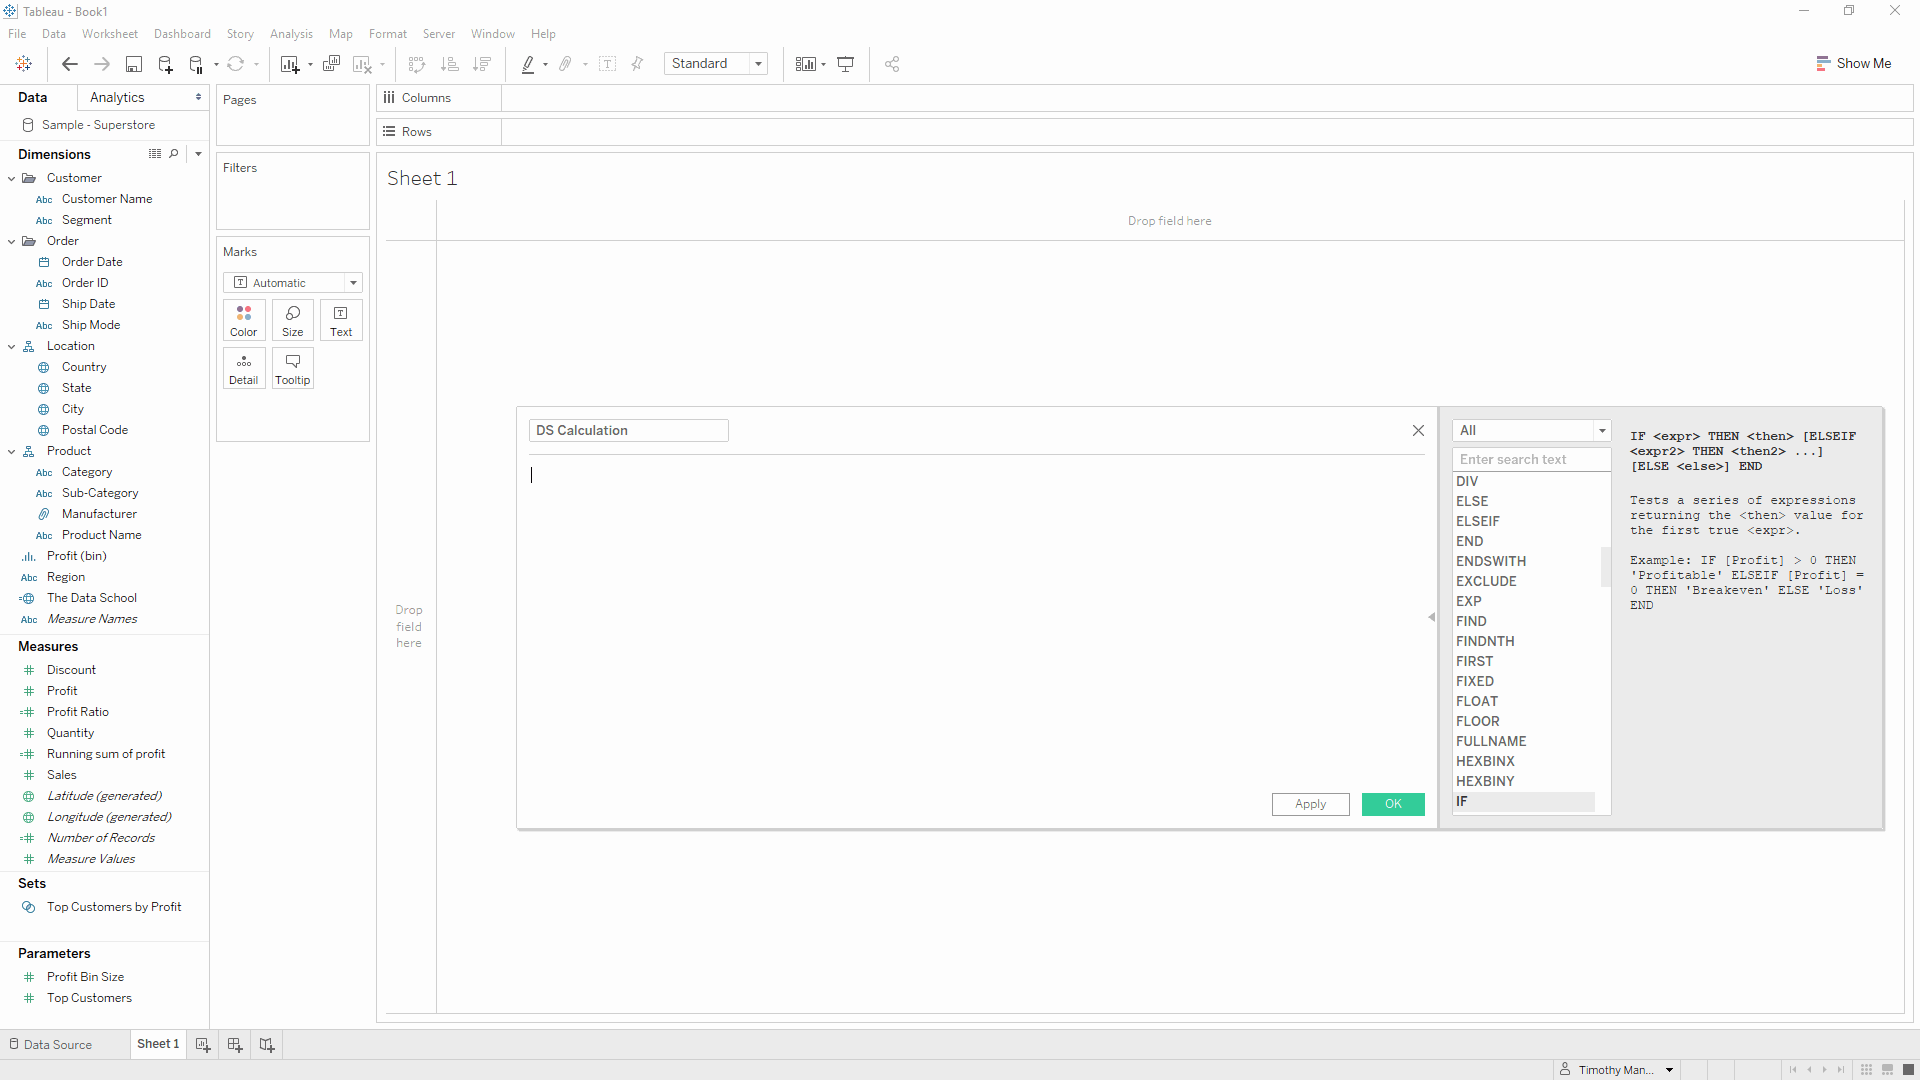Collapse the Customer folder
The height and width of the screenshot is (1080, 1920).
click(12, 179)
